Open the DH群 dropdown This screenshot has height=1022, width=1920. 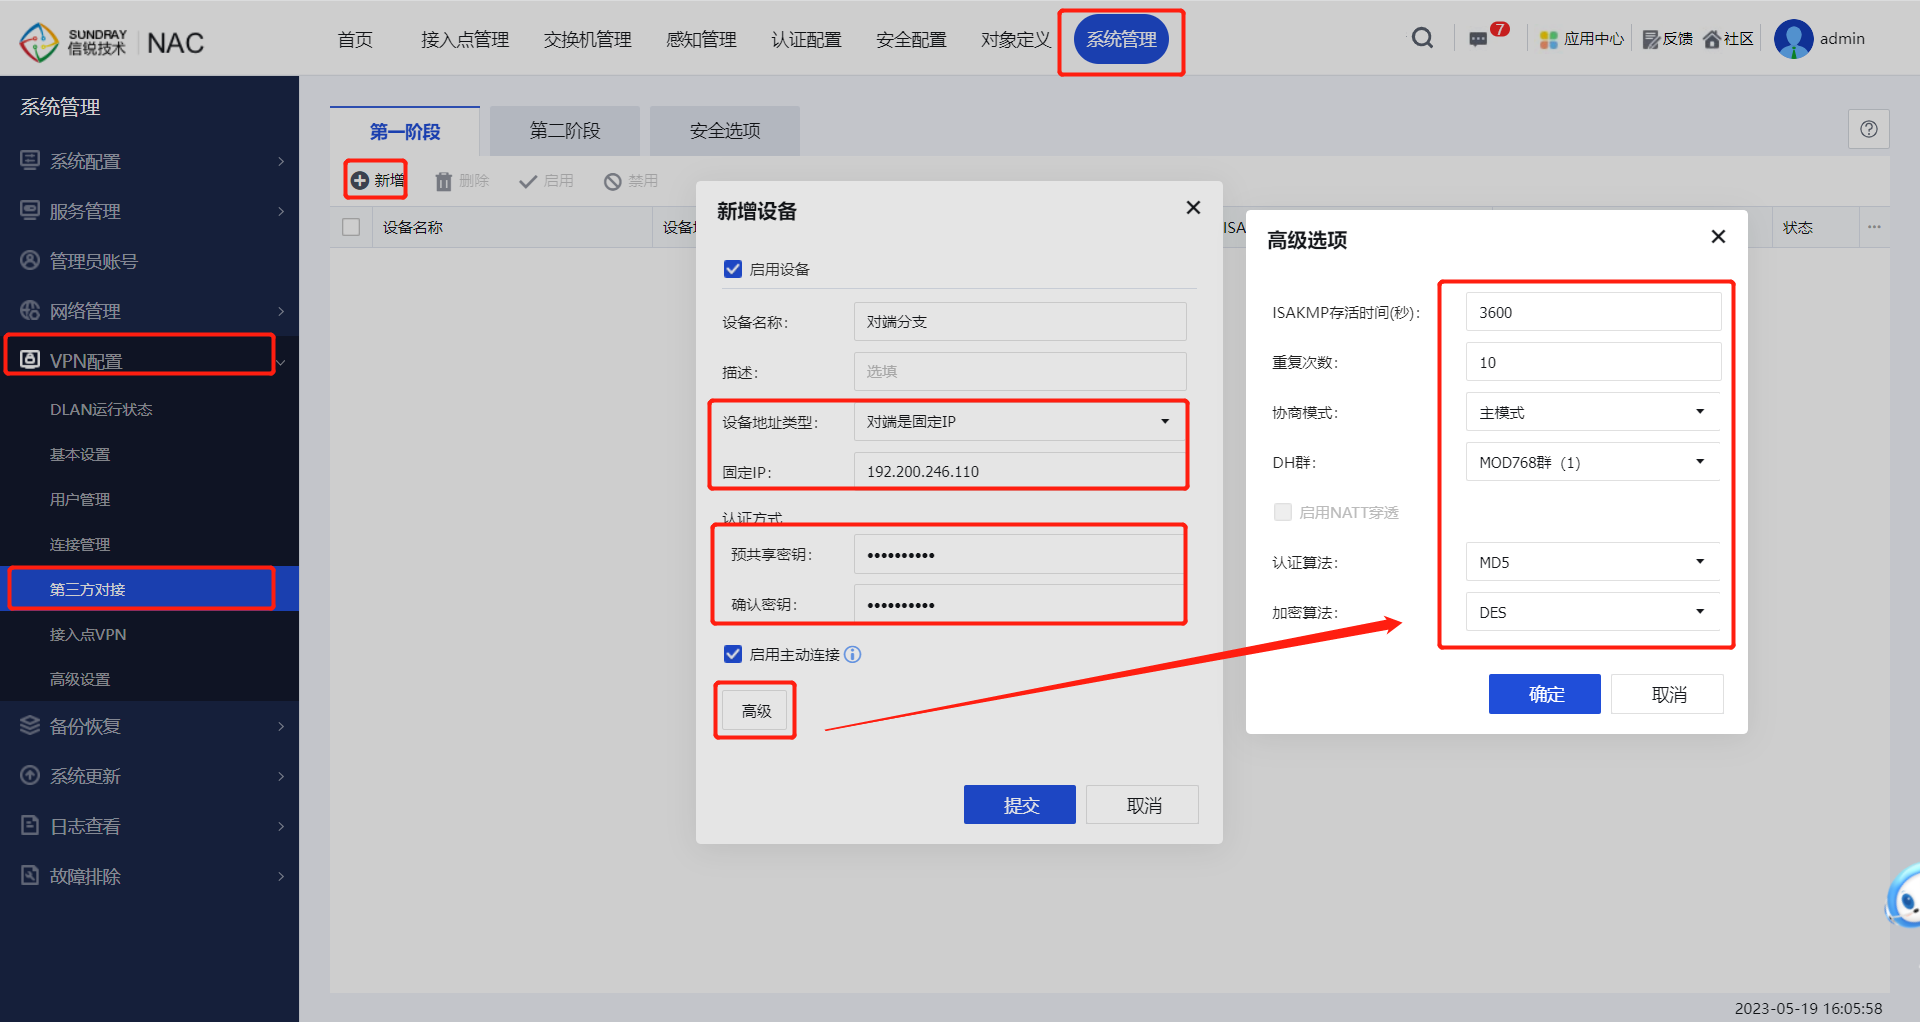click(1593, 462)
